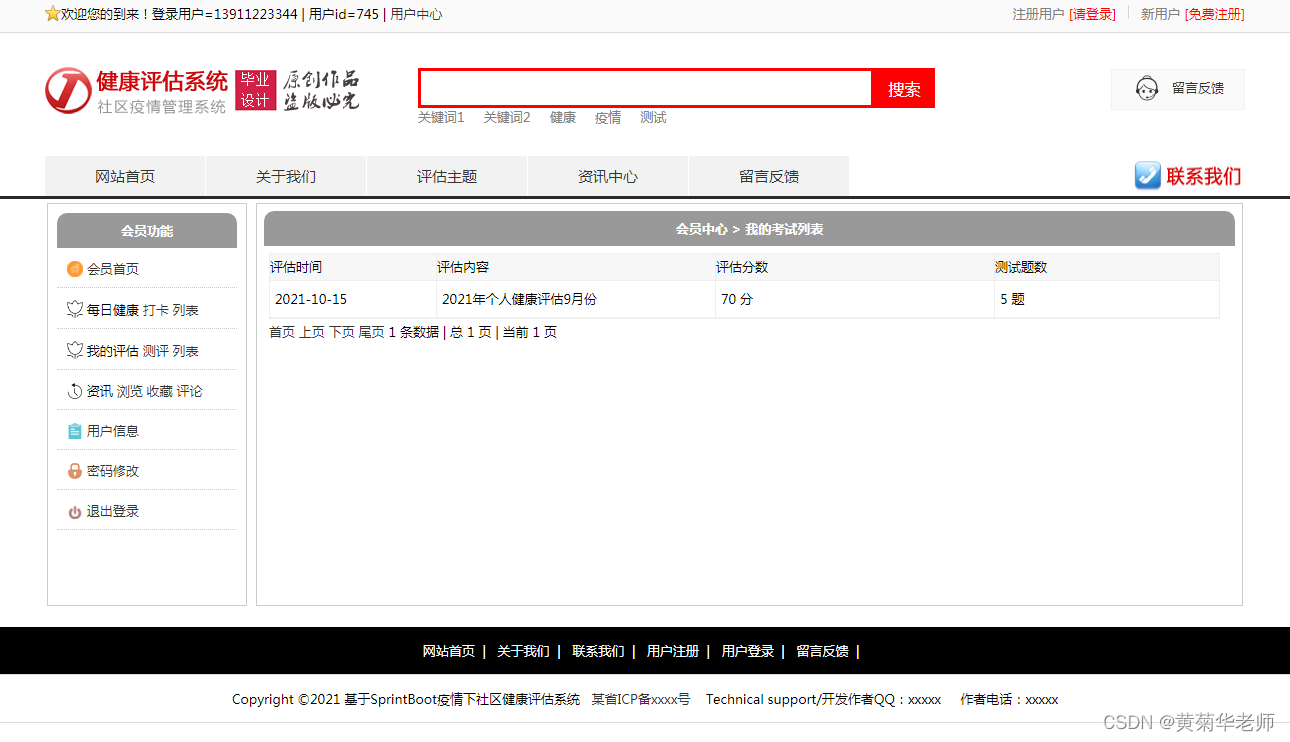This screenshot has height=742, width=1290.
Task: Open 用户信息 in sidebar
Action: [113, 431]
